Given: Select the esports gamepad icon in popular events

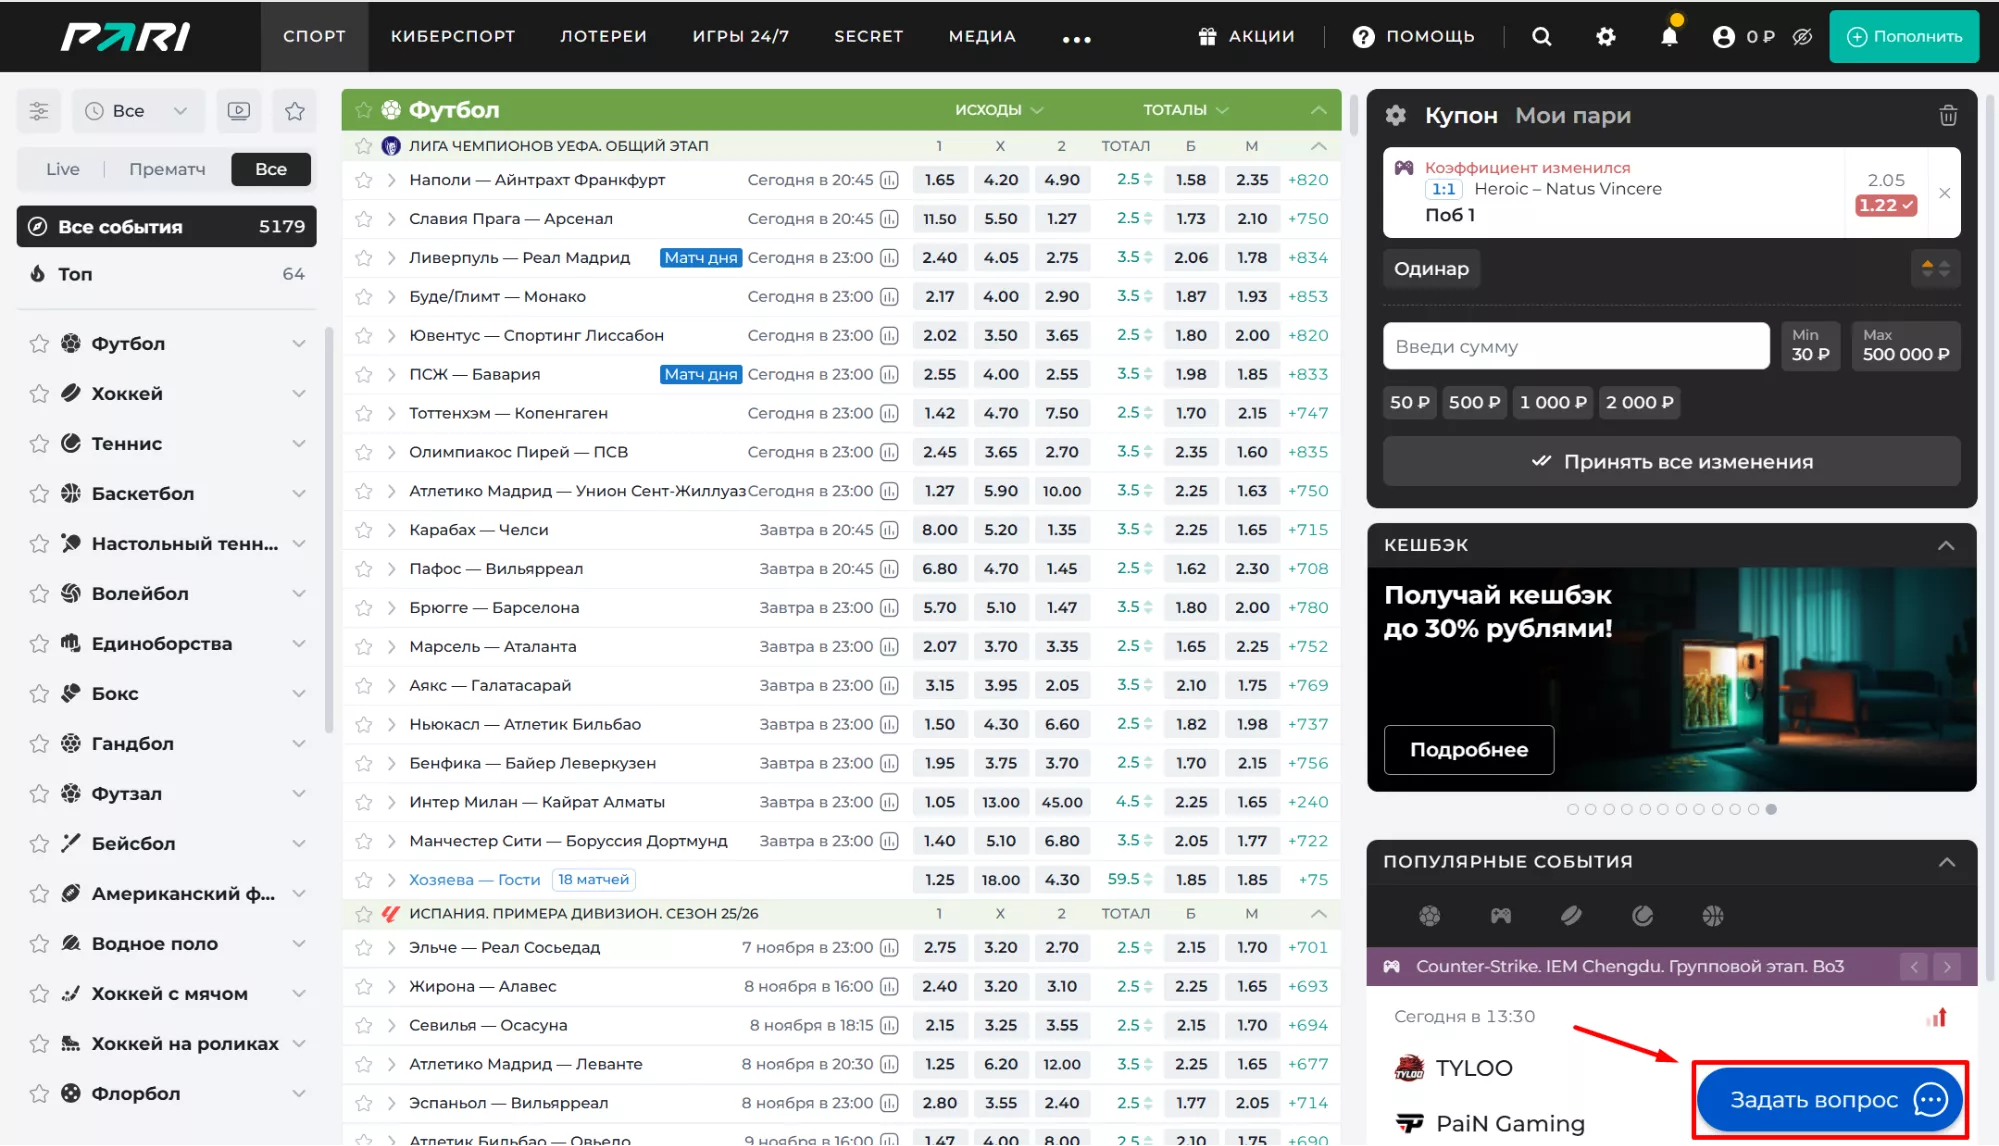Looking at the screenshot, I should (1500, 915).
